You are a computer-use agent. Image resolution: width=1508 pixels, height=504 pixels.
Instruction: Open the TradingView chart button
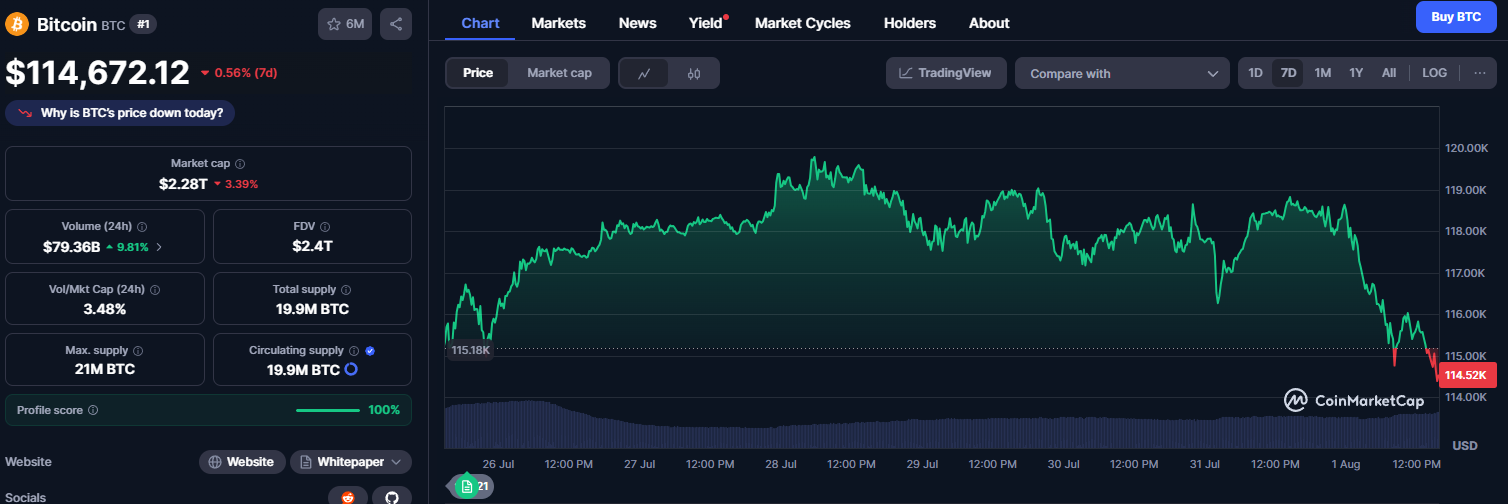click(x=946, y=73)
